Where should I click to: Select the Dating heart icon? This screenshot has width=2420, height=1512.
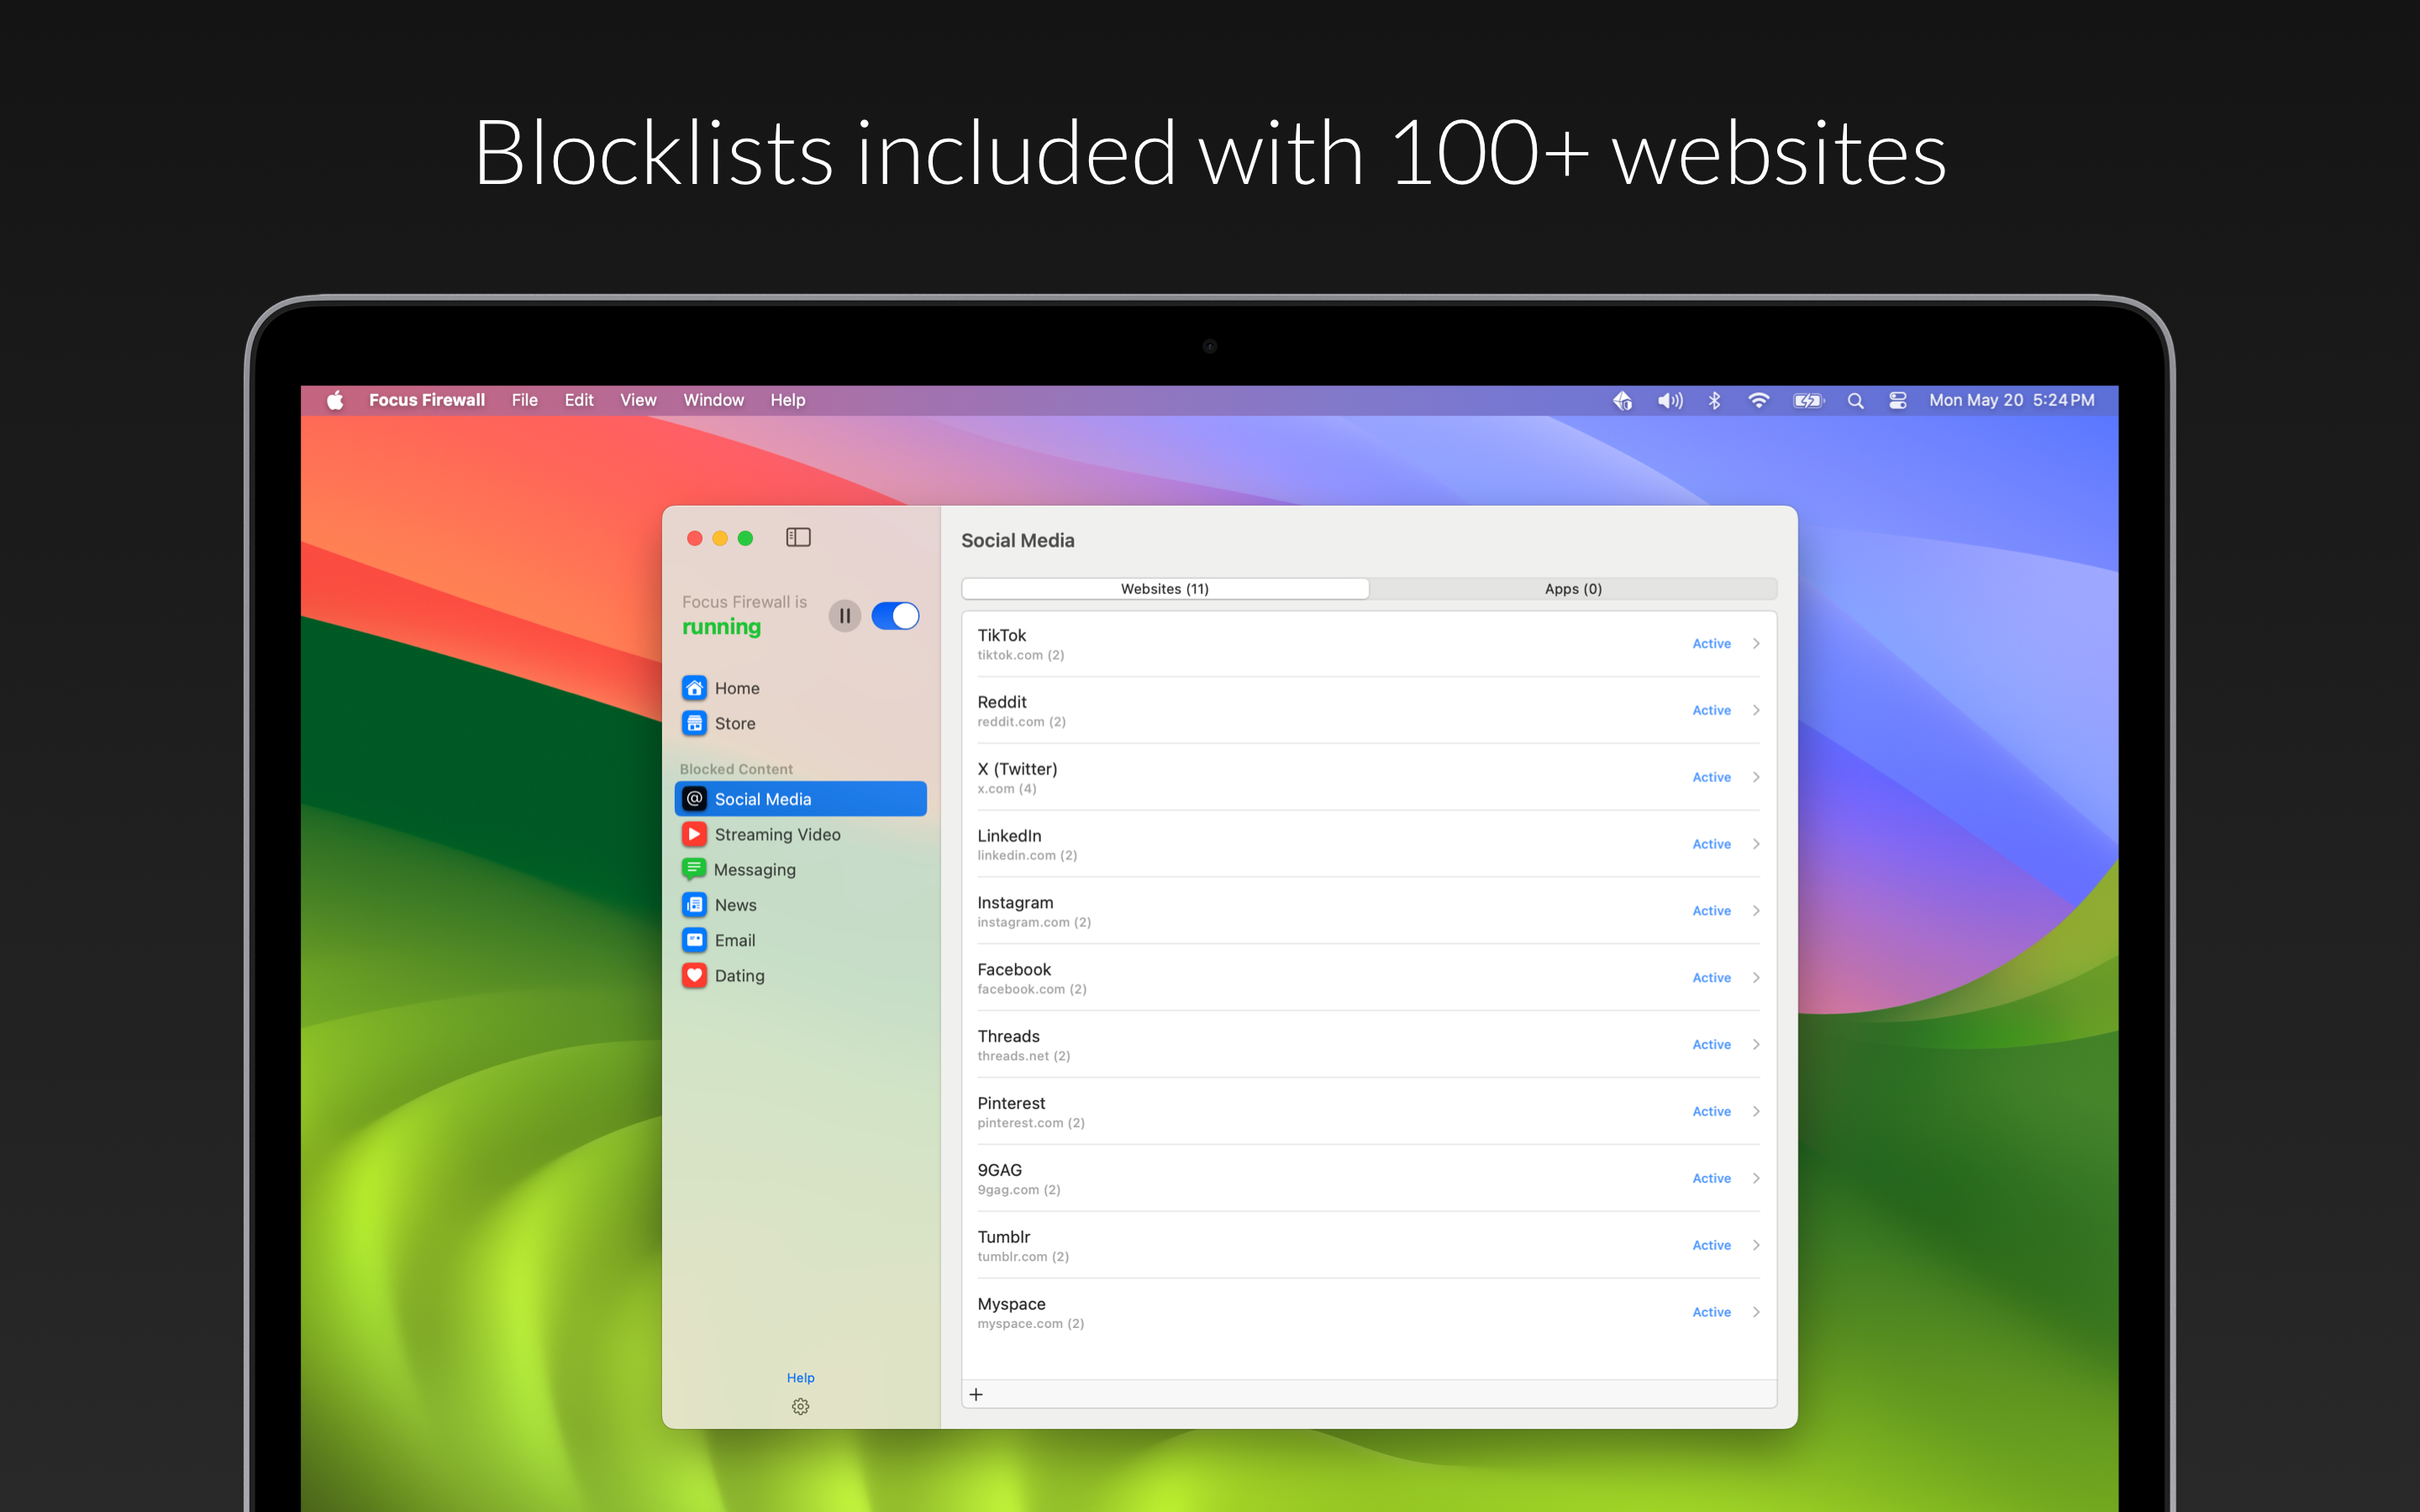point(694,975)
